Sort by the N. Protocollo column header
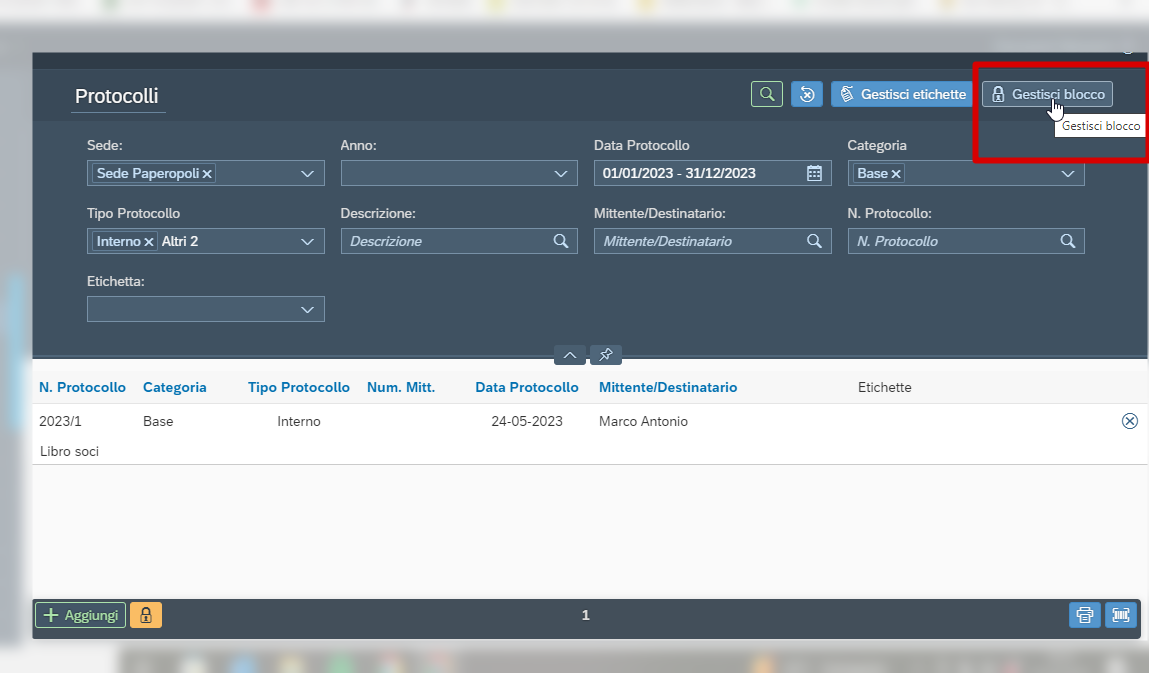The image size is (1149, 673). click(82, 387)
